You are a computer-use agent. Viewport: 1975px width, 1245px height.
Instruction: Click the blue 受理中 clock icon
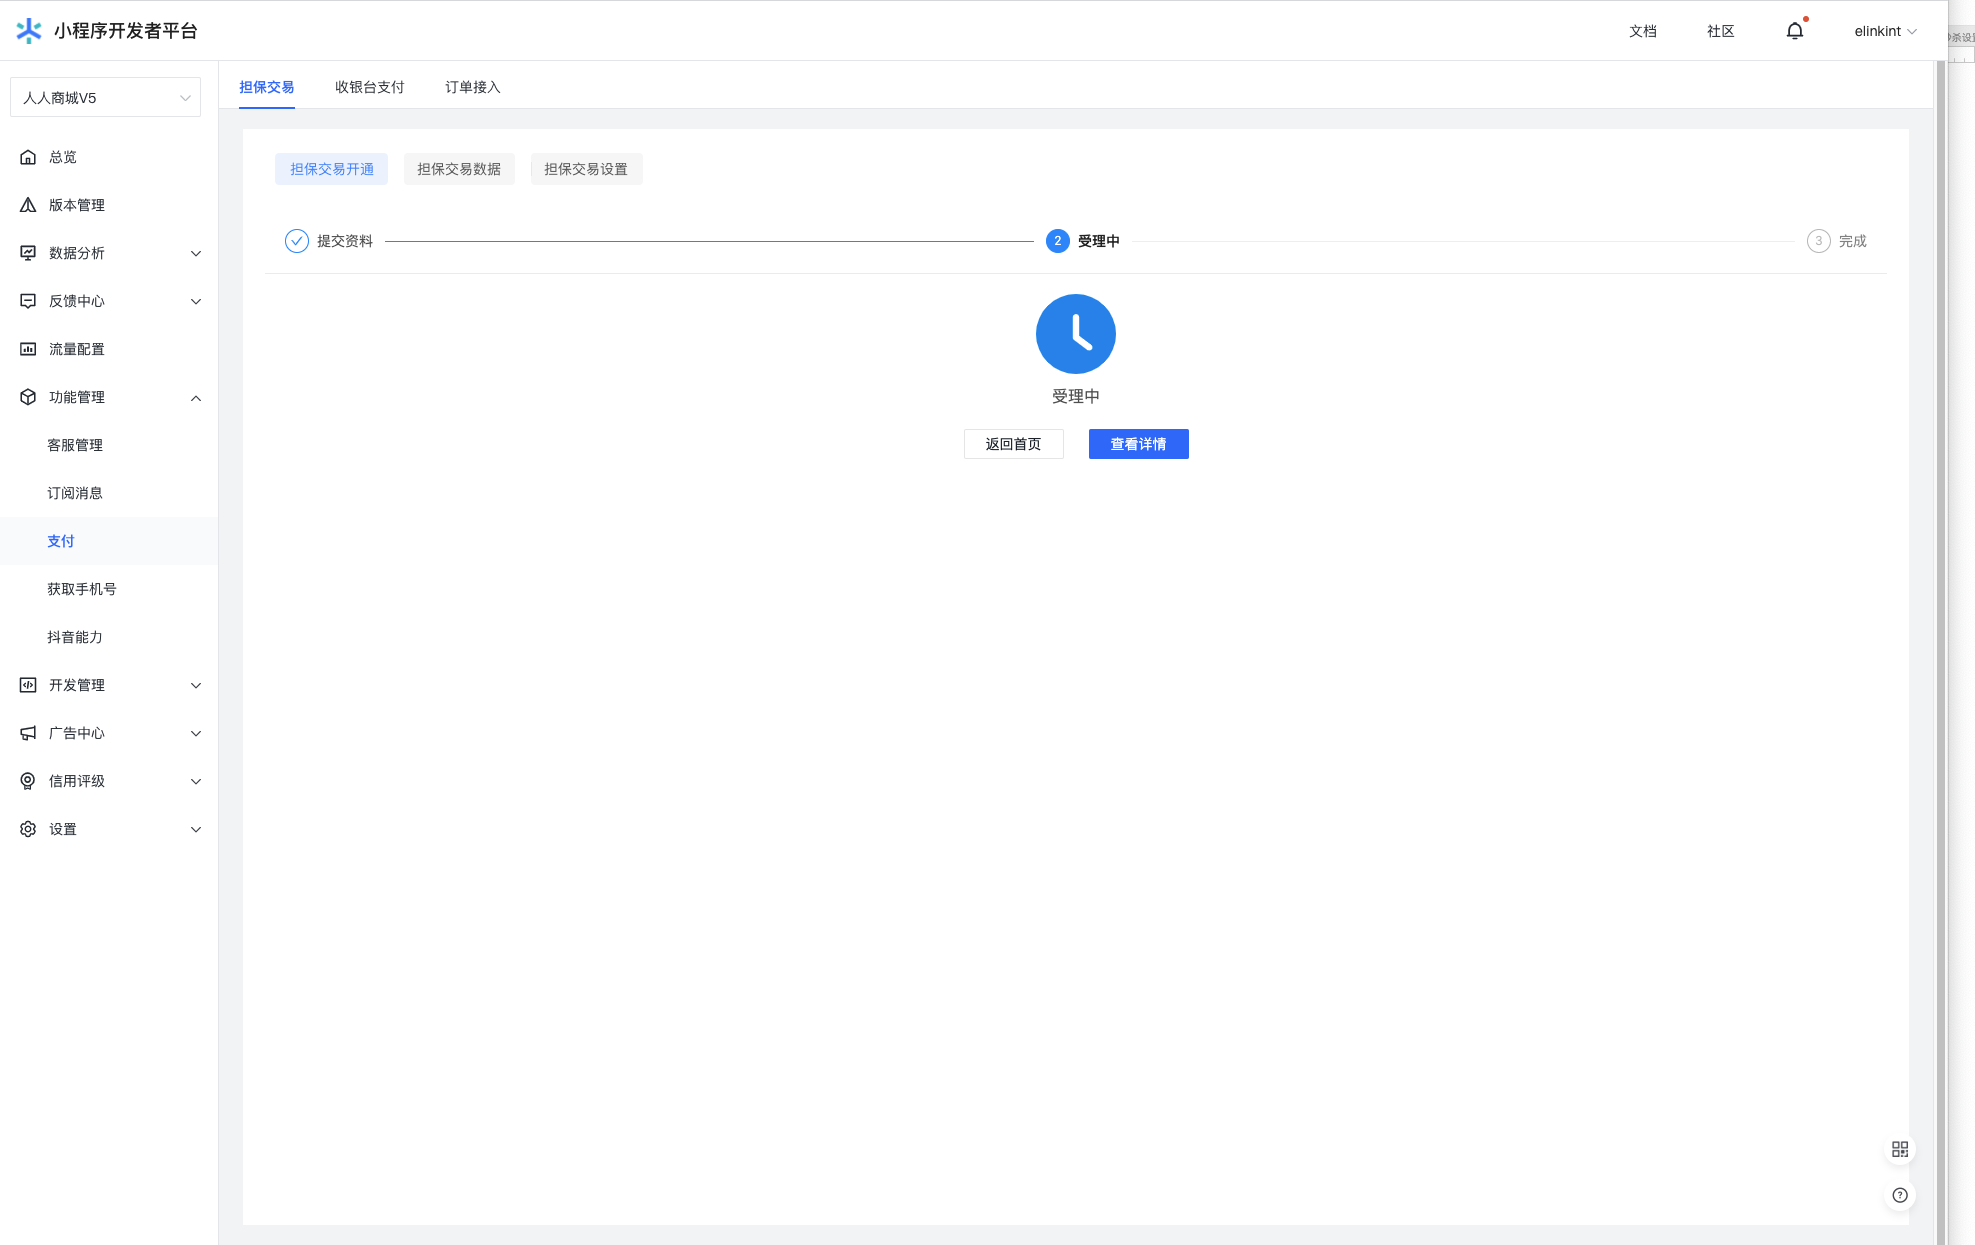pos(1075,334)
